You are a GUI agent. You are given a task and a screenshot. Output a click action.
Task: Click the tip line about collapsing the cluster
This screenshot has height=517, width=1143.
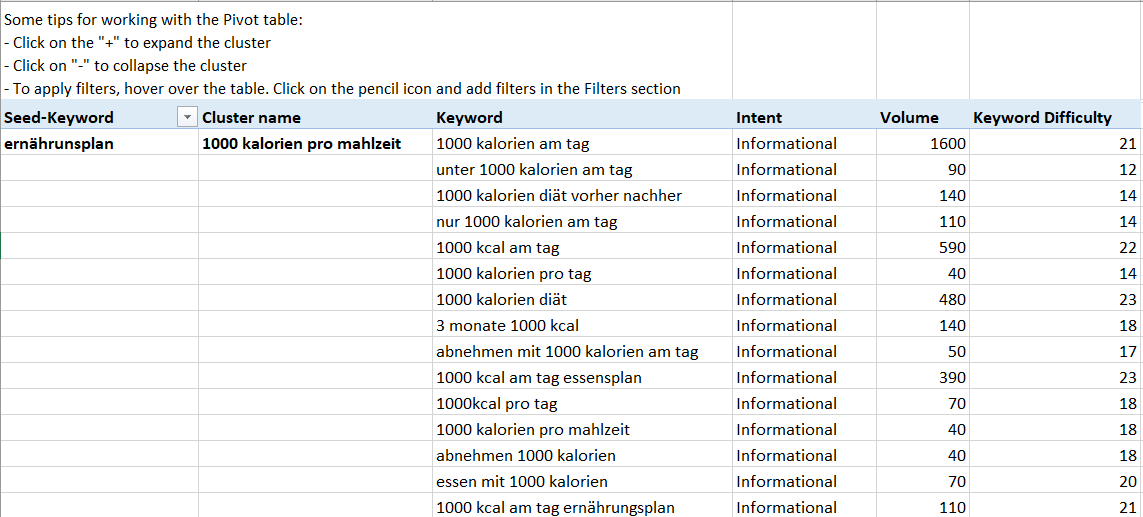point(125,66)
